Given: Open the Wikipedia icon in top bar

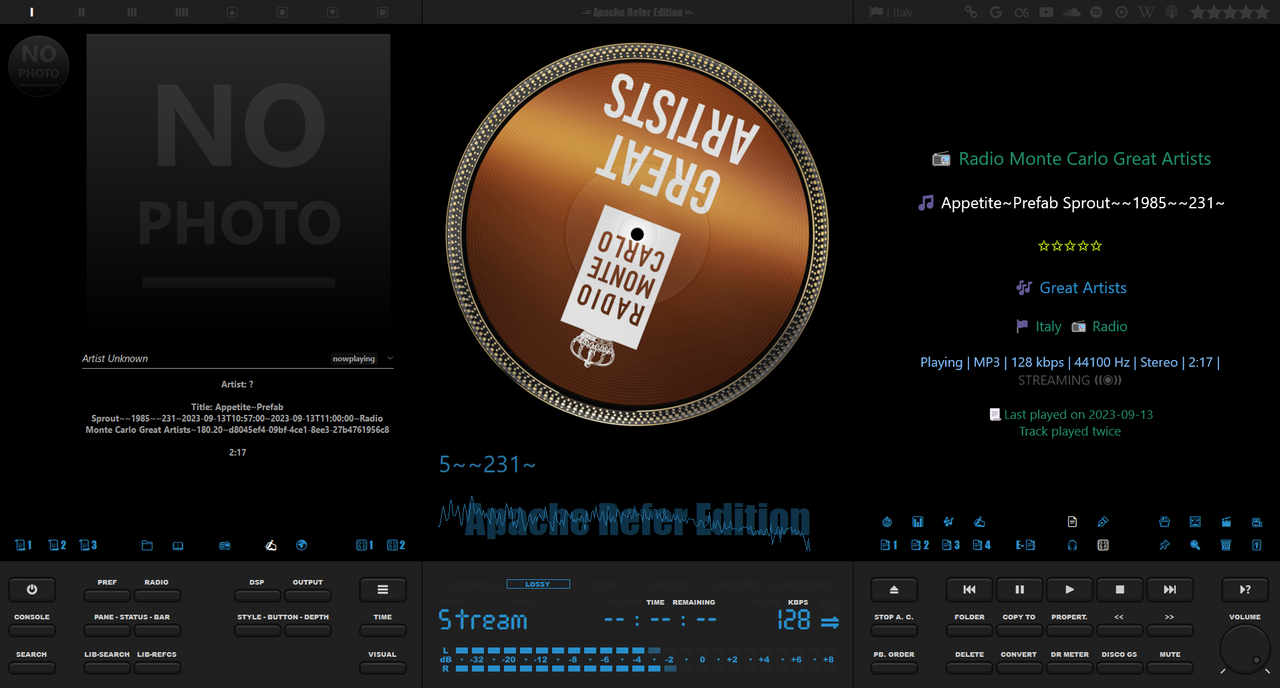Looking at the screenshot, I should pos(1146,12).
